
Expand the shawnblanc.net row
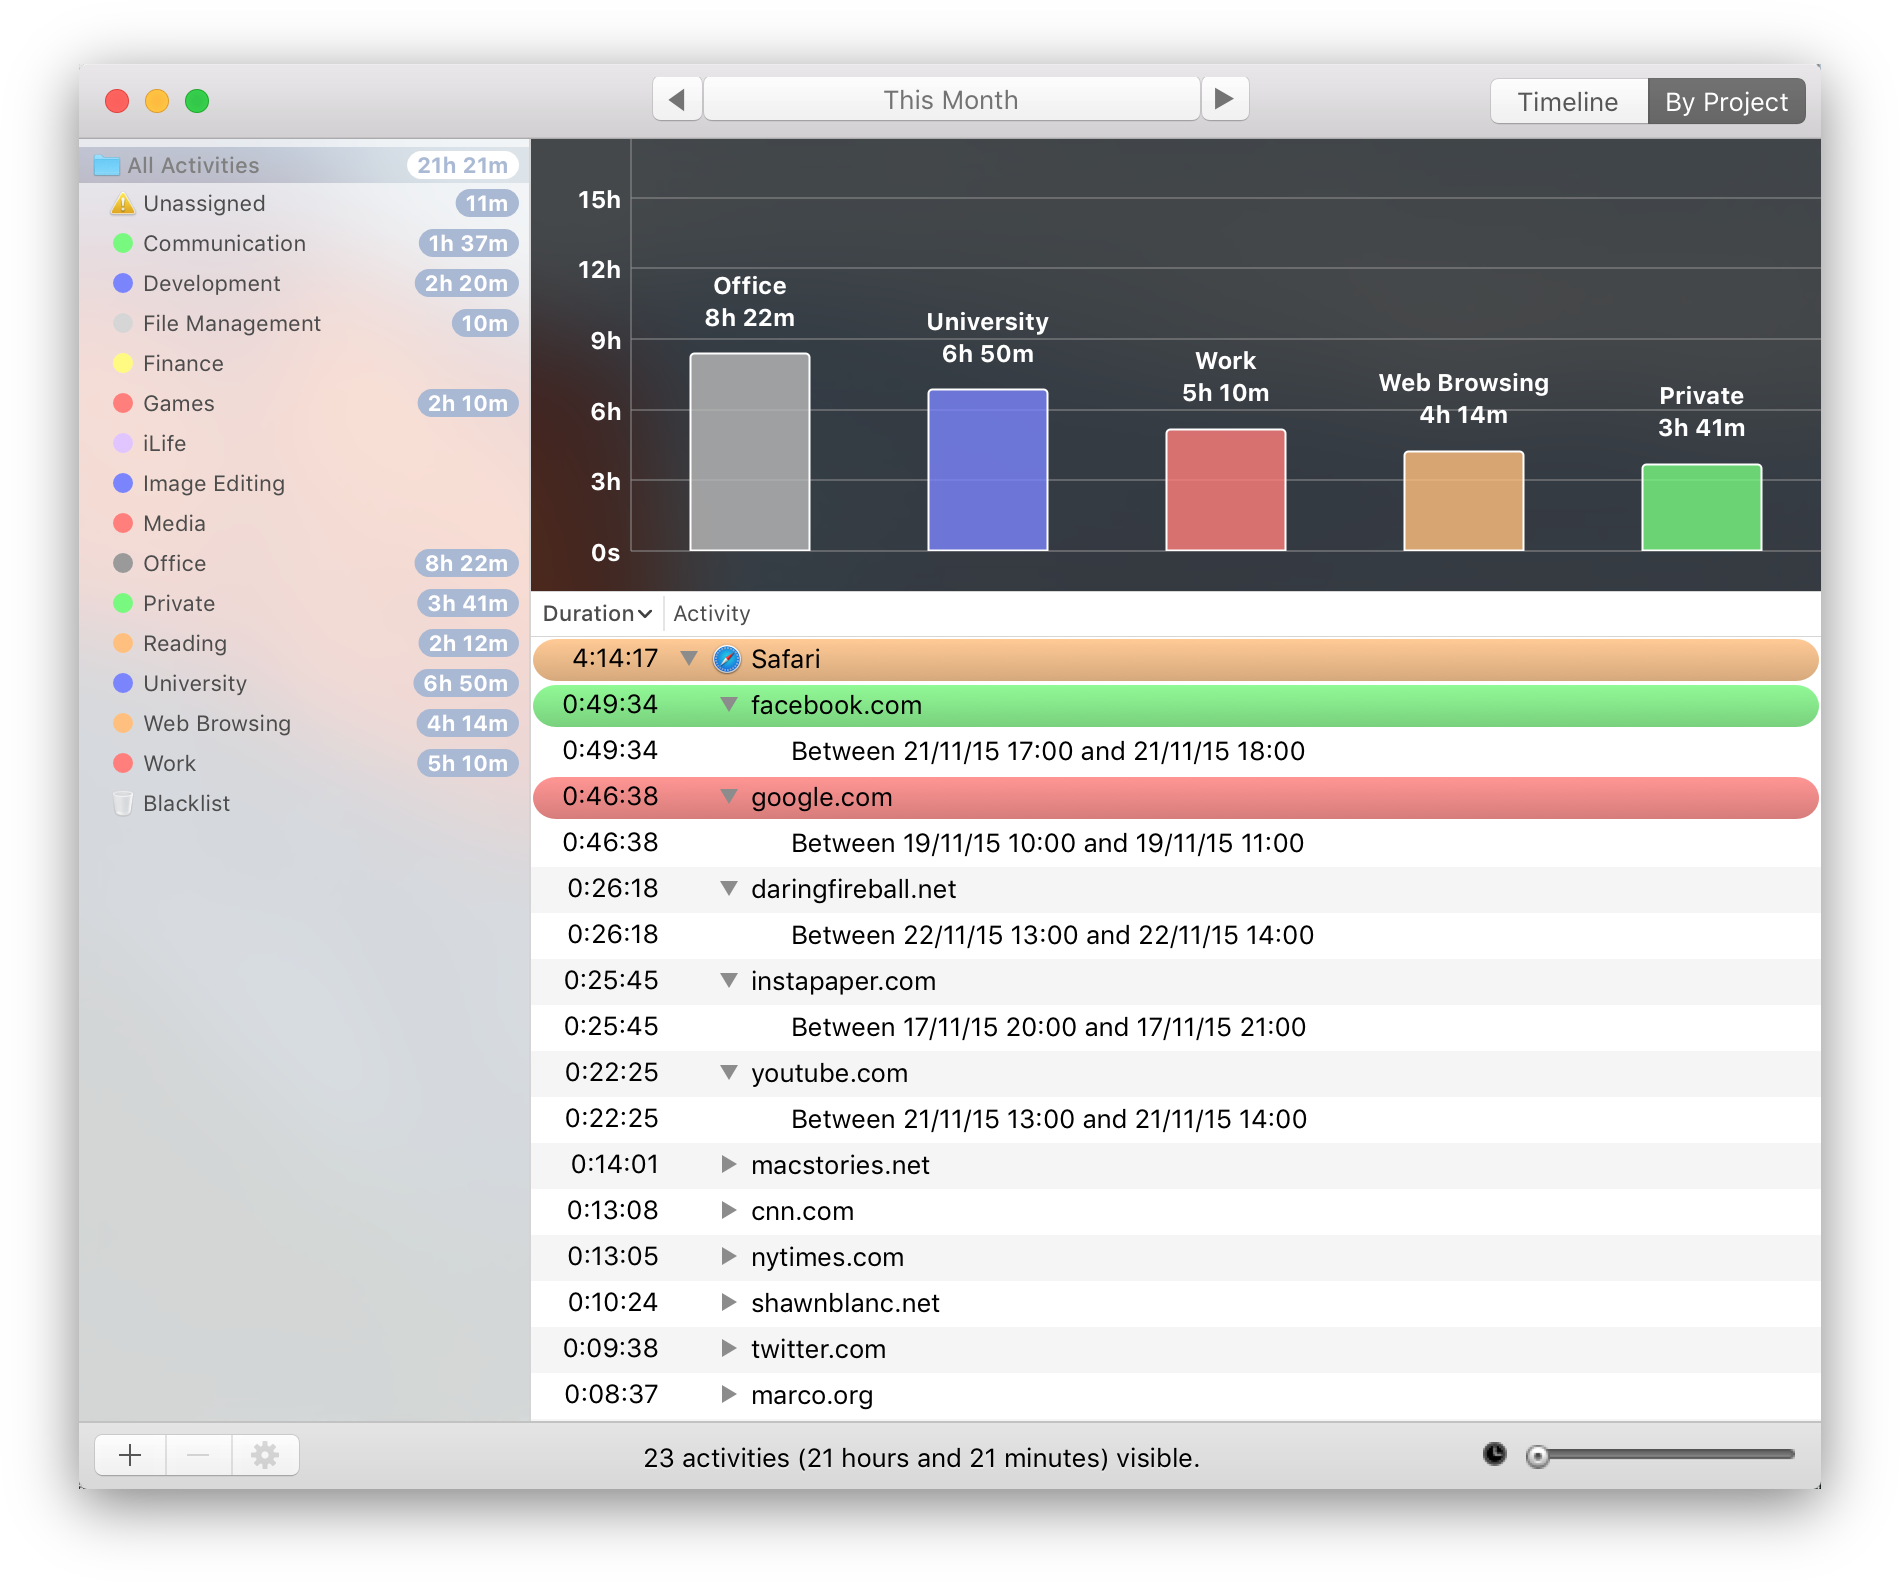coord(729,1303)
